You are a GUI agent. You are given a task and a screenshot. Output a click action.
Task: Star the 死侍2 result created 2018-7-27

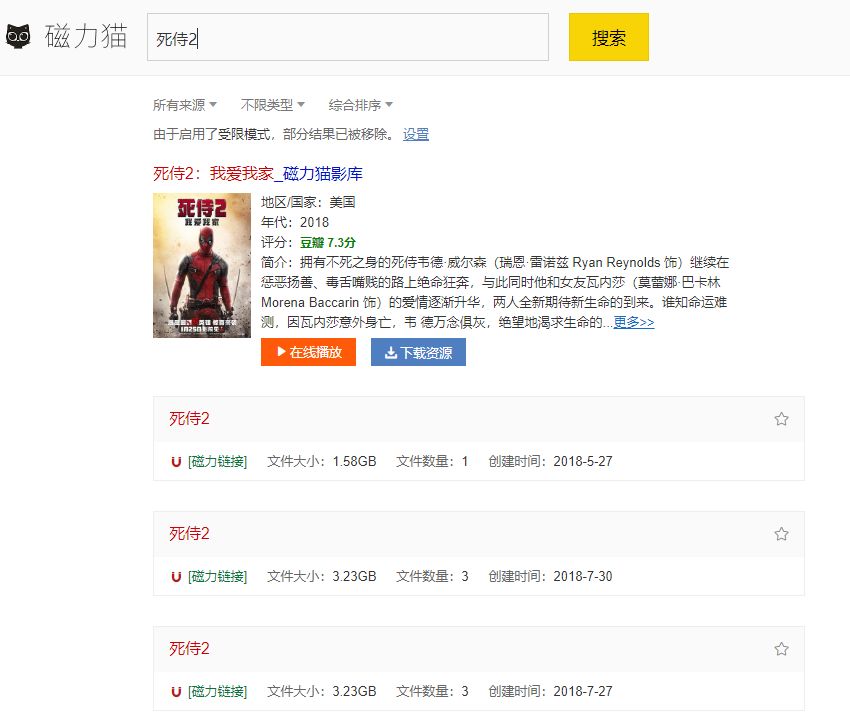click(x=781, y=649)
